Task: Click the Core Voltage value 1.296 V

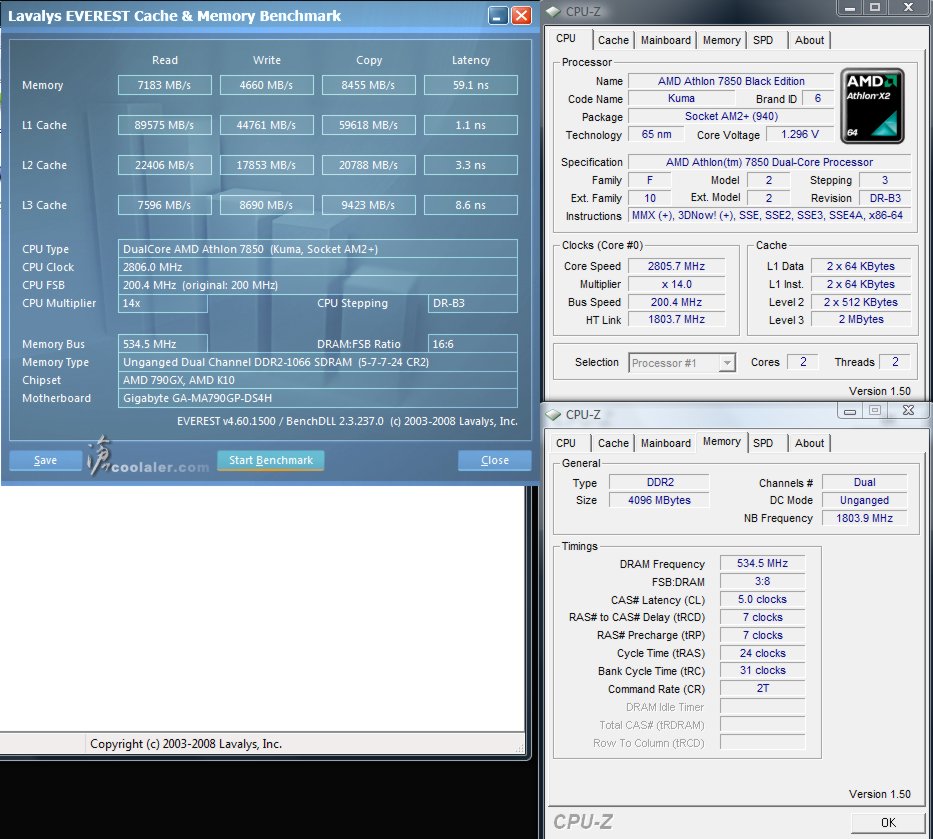Action: tap(800, 134)
